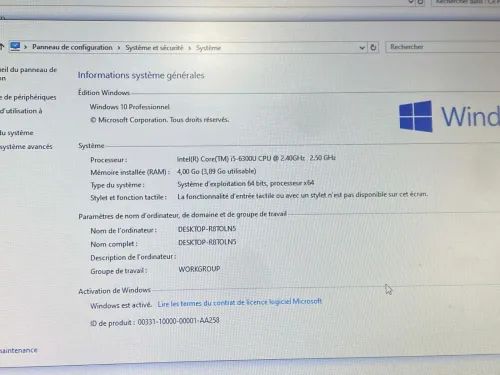Expand chevron before Panneau de configuration
Viewport: 500px width, 375px height.
26,47
